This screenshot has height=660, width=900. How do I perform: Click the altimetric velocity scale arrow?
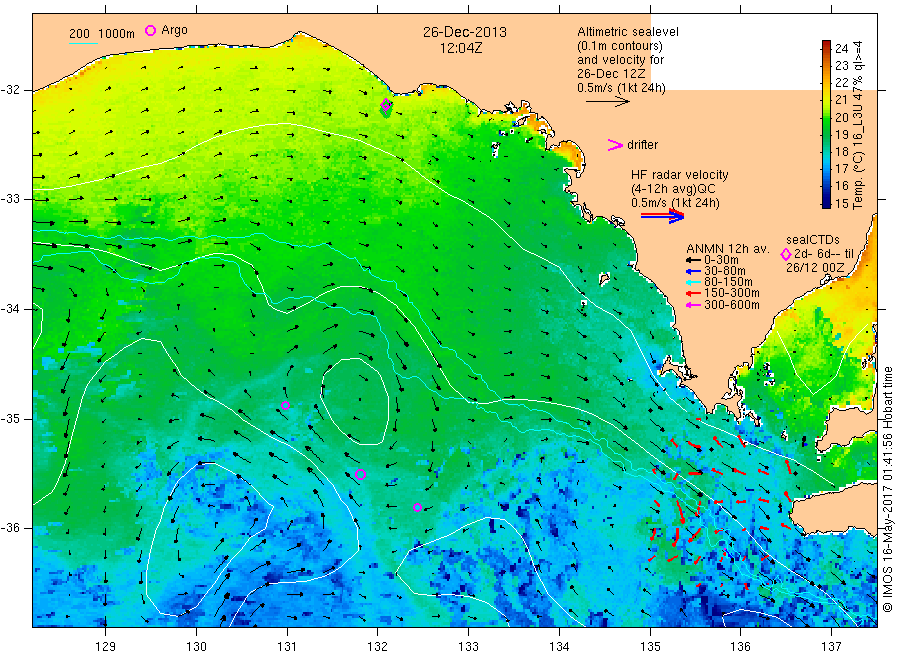coord(608,102)
